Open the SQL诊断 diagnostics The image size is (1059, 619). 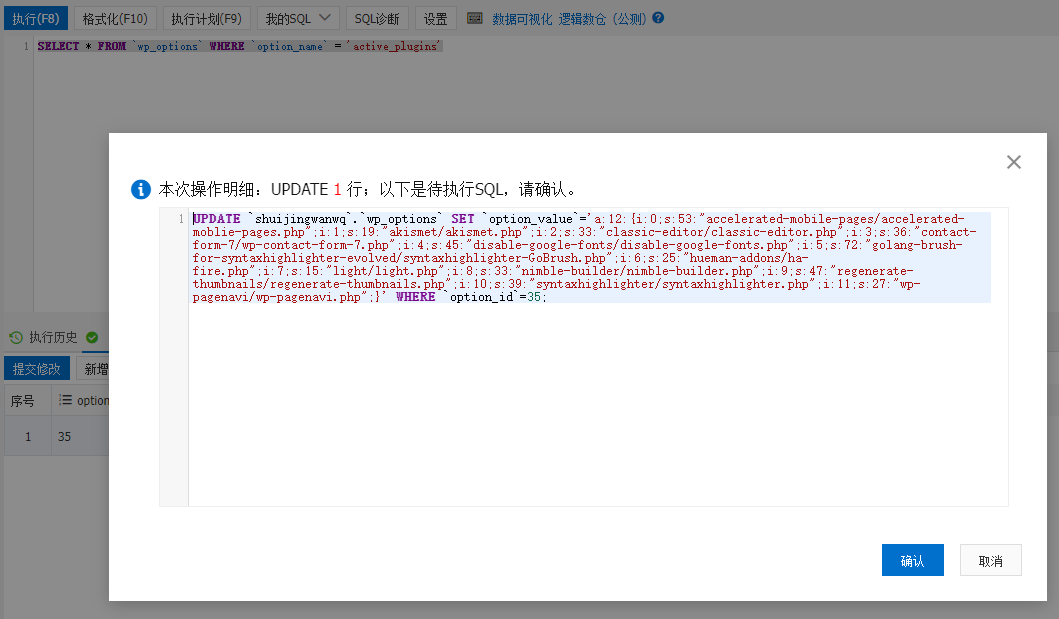[377, 18]
